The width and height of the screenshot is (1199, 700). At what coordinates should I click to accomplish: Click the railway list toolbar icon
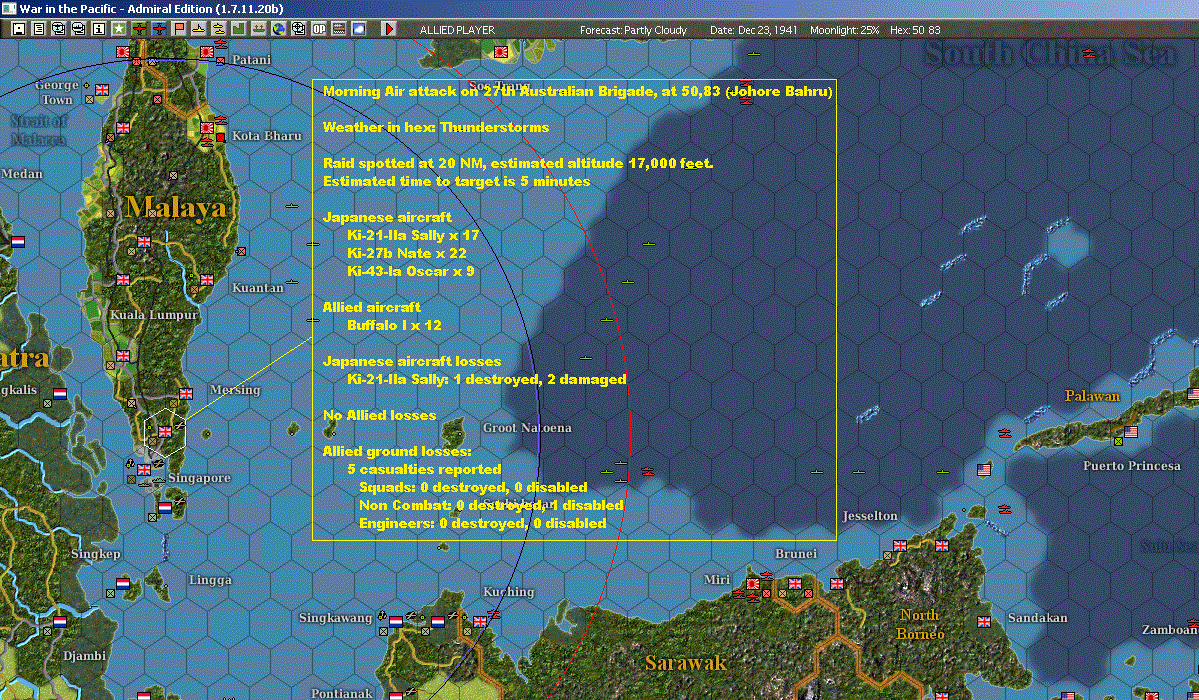tap(339, 29)
